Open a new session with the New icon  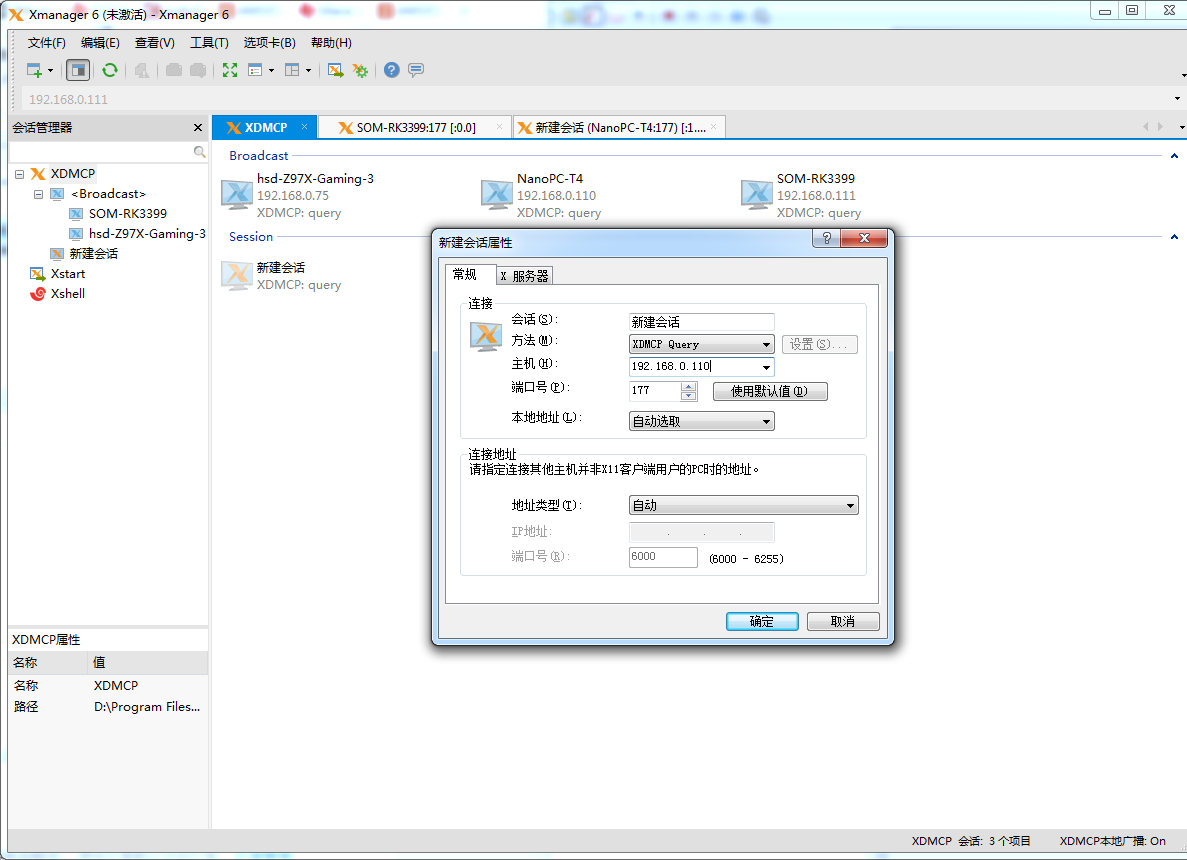point(32,70)
